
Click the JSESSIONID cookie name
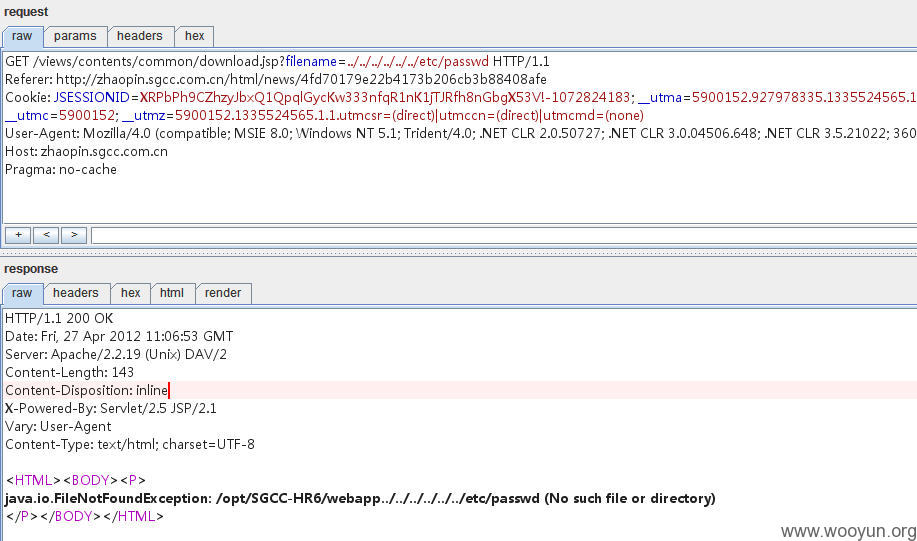[91, 97]
